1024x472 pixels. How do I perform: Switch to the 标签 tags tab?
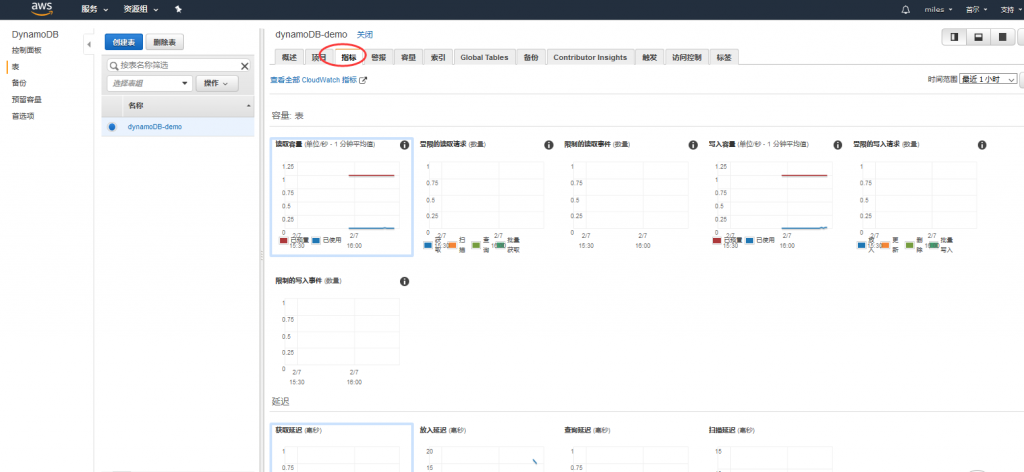pos(724,57)
